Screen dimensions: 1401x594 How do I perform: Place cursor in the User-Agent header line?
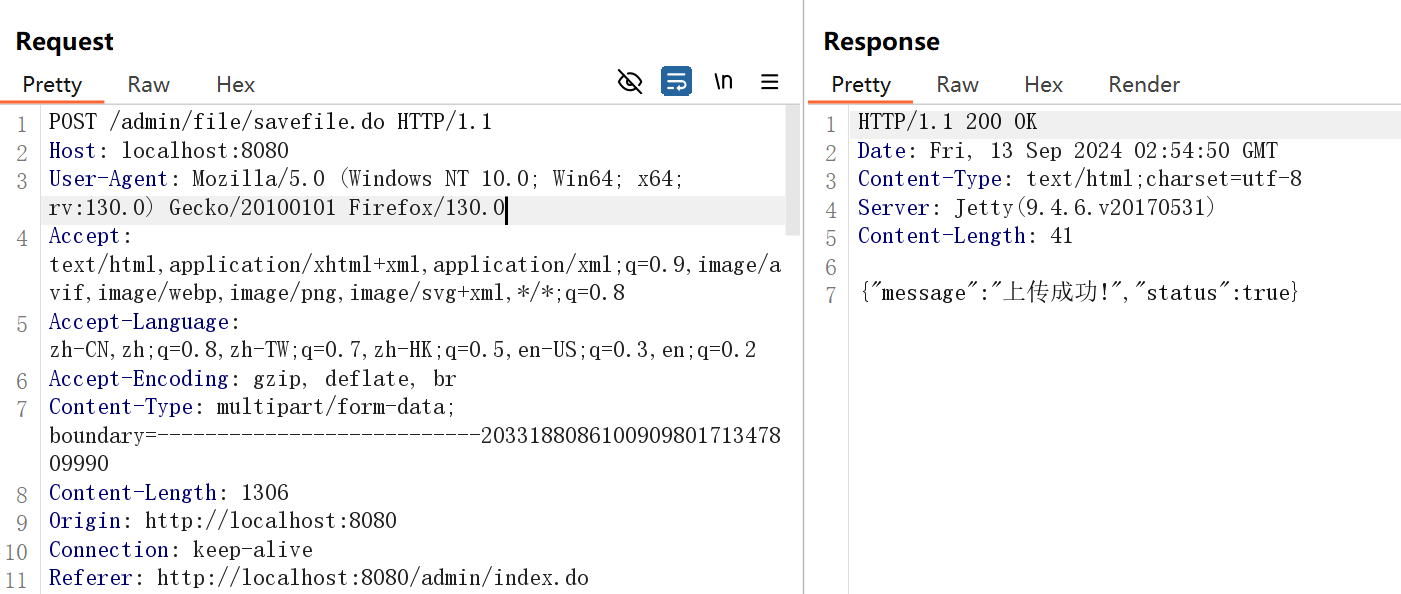366,194
